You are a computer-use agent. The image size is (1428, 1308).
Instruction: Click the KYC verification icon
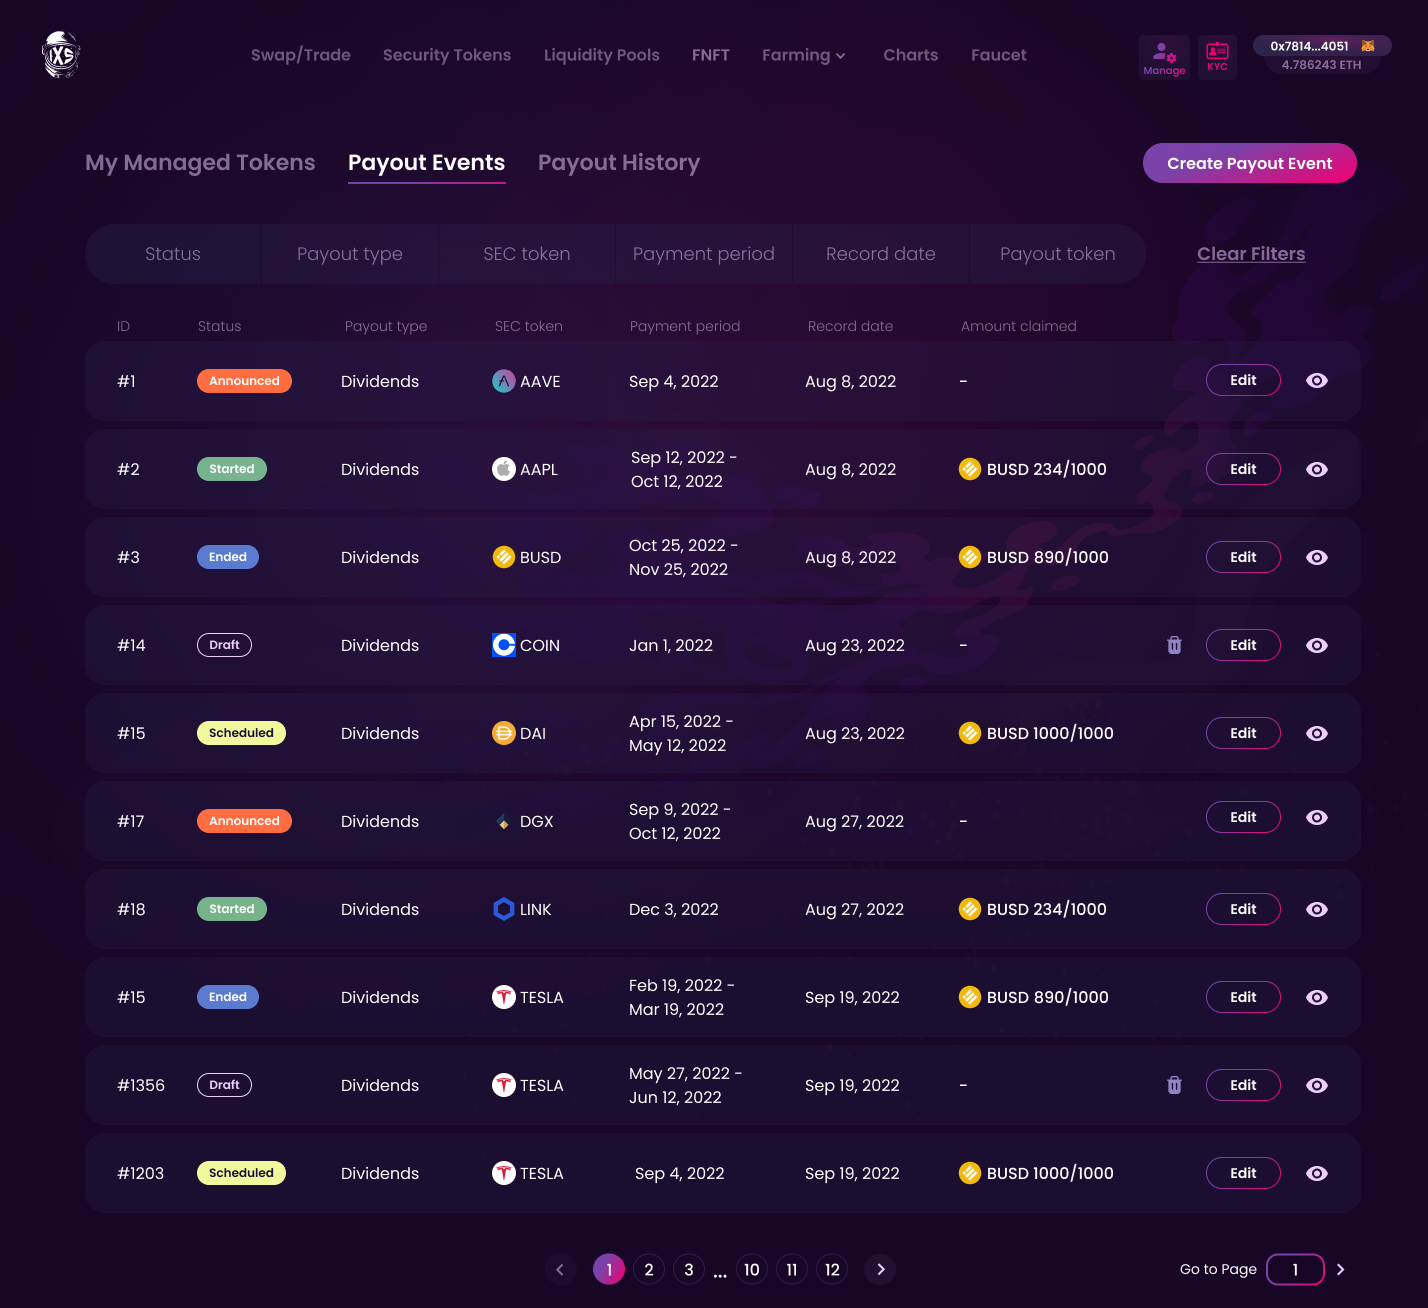1217,56
